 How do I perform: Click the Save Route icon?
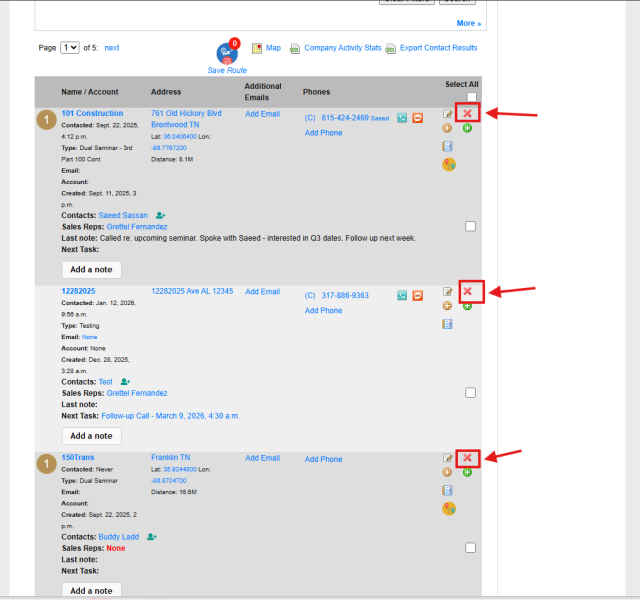[227, 53]
